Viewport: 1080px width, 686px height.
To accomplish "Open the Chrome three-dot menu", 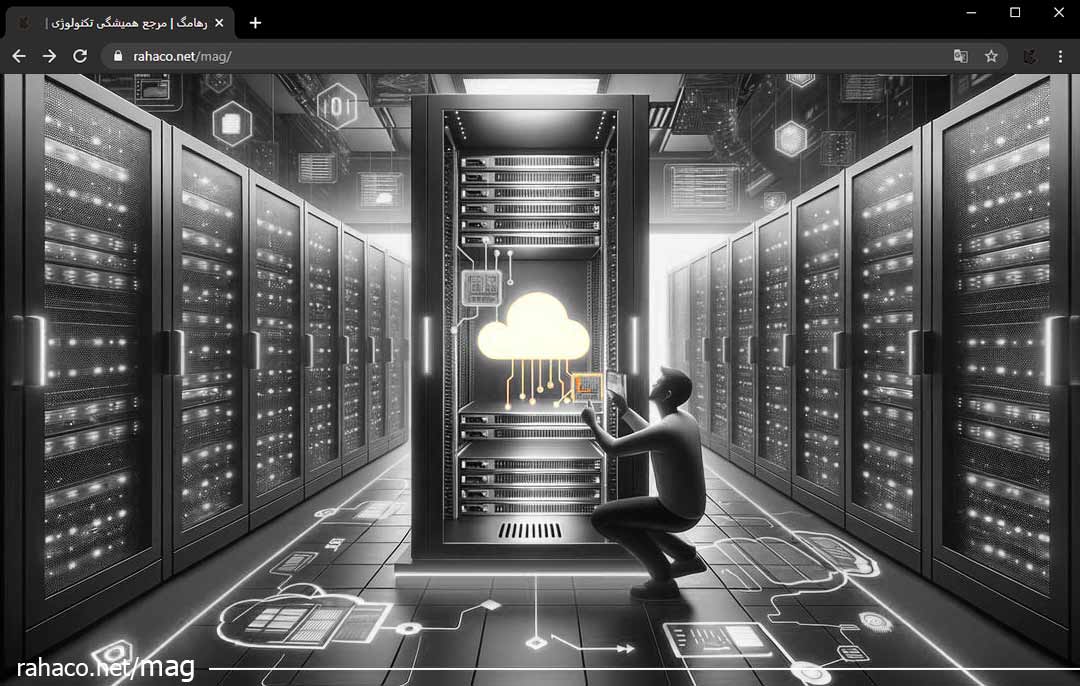I will 1060,56.
